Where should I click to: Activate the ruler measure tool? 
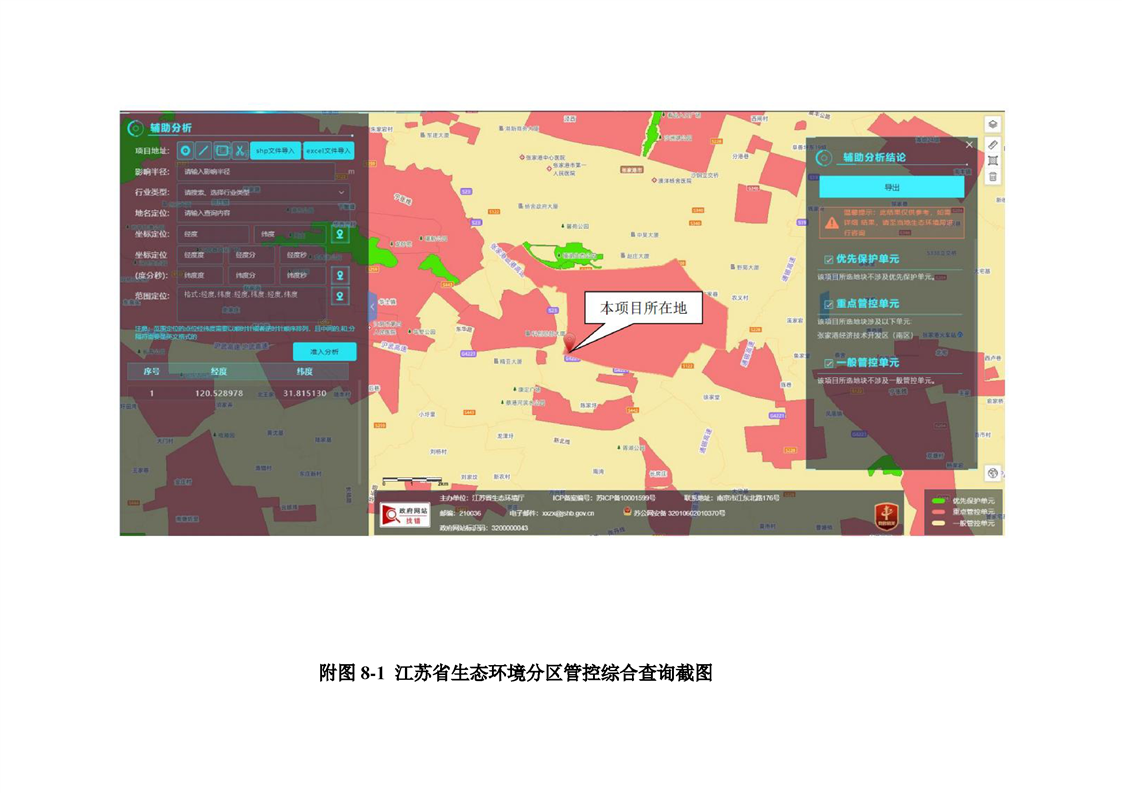point(992,143)
